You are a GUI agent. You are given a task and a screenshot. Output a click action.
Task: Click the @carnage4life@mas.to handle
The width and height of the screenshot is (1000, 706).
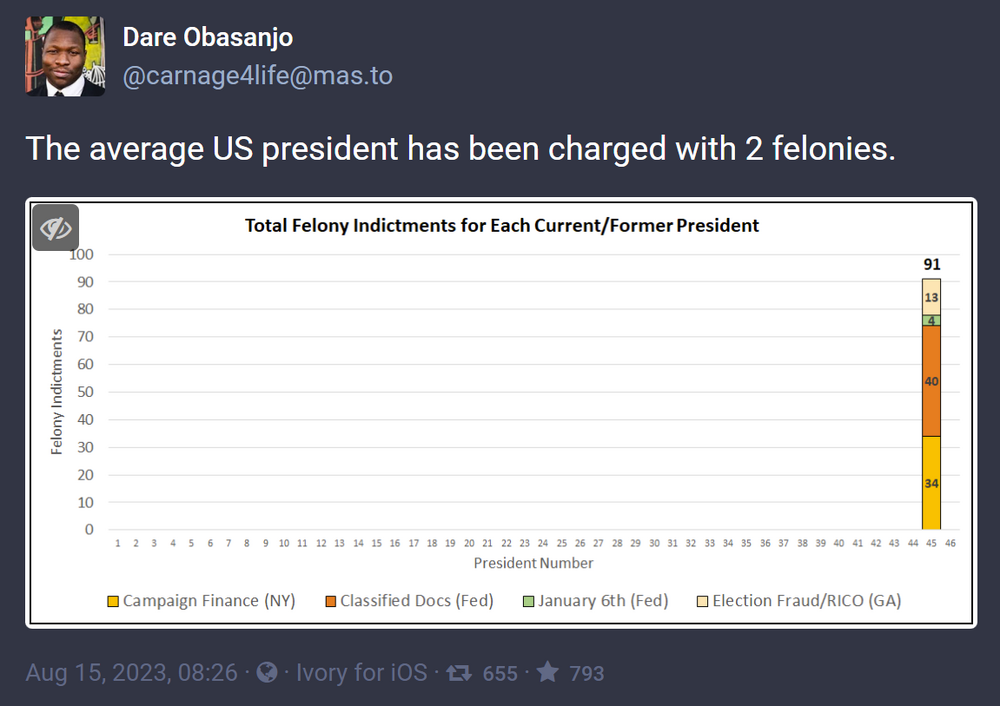258,76
